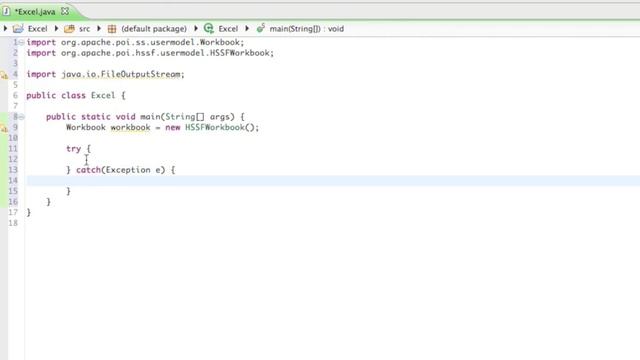Expand the arrow before main method breadcrumb

(x=247, y=28)
